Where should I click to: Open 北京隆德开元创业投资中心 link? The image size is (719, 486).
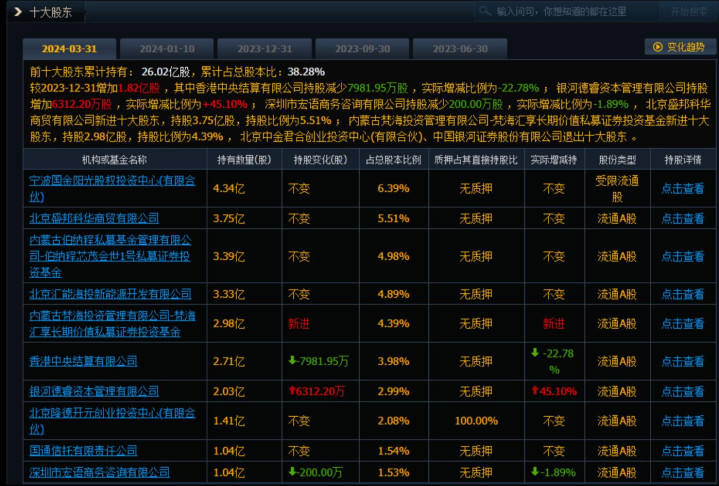point(112,421)
